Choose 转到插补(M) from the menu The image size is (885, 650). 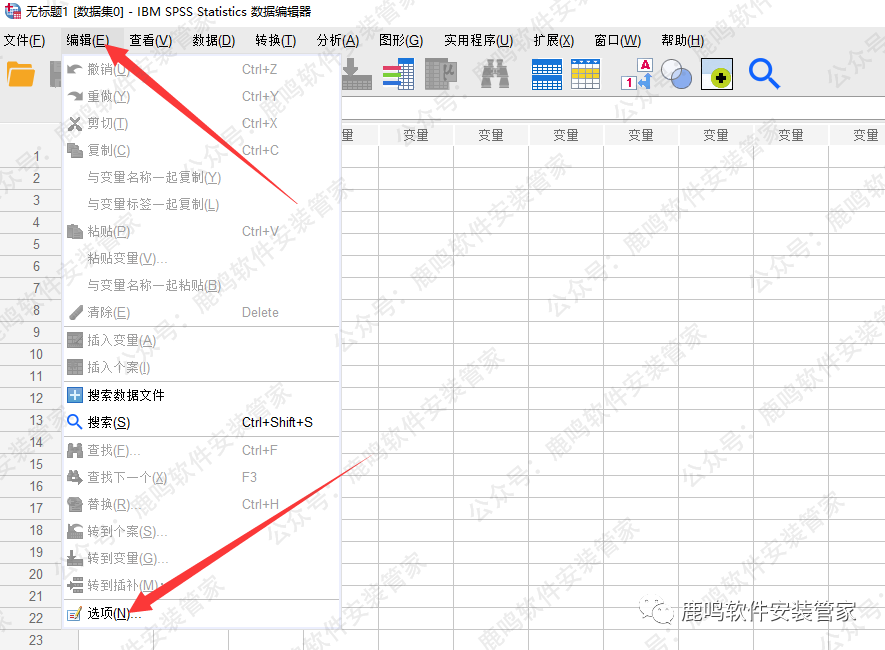201,586
